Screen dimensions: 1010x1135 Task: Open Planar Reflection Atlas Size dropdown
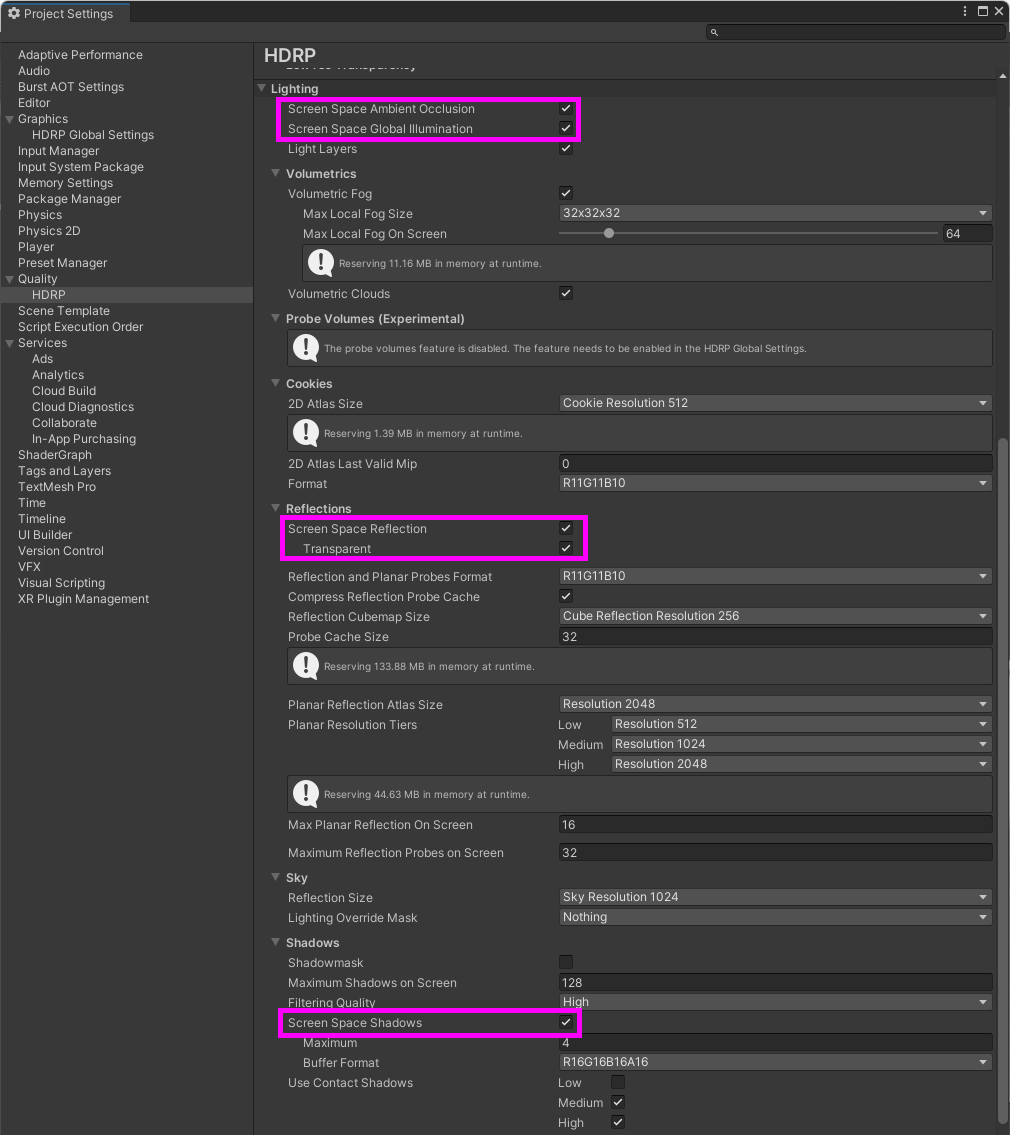[775, 704]
